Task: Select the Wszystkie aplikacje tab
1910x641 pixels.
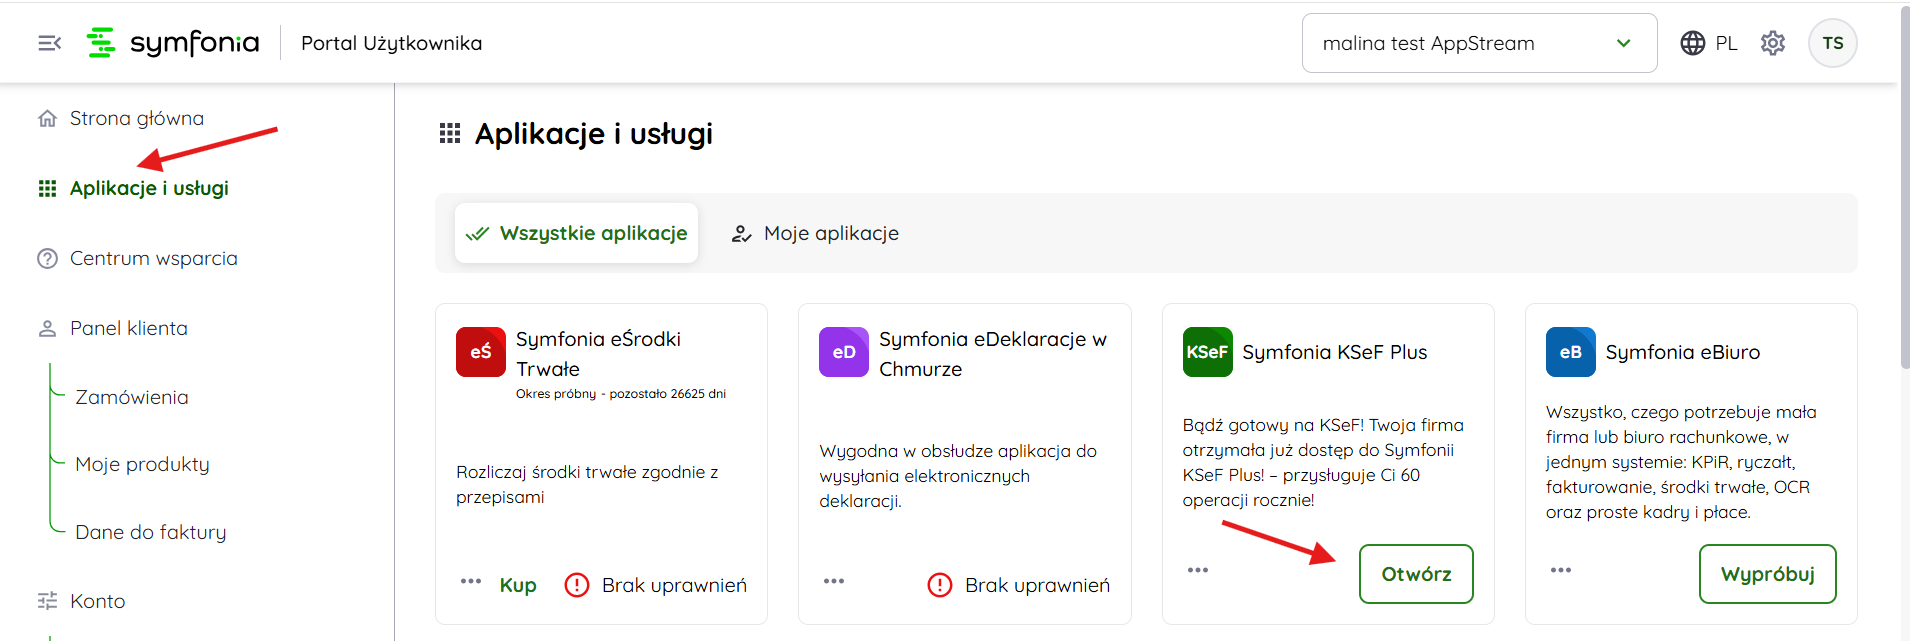Action: tap(576, 233)
